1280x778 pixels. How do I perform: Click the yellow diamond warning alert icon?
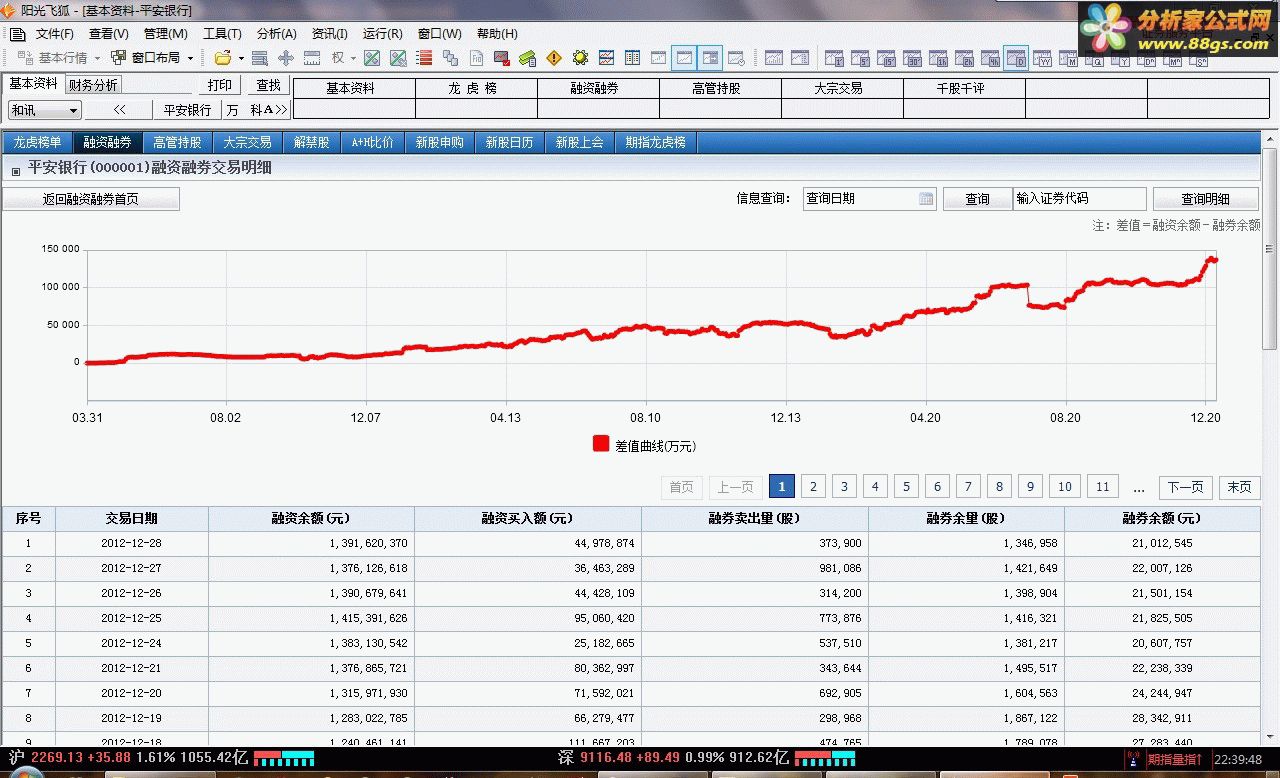tap(554, 58)
